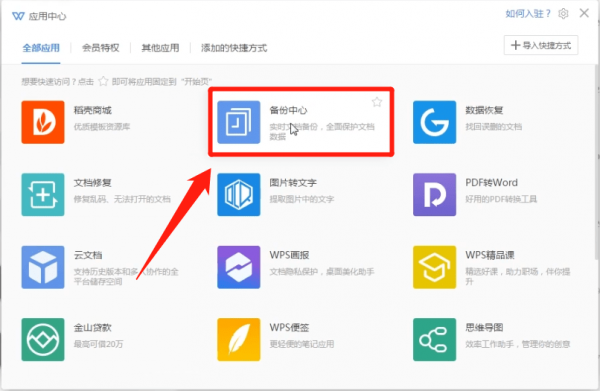The height and width of the screenshot is (391, 600).
Task: Click the PDF转Word title text
Action: click(x=491, y=182)
